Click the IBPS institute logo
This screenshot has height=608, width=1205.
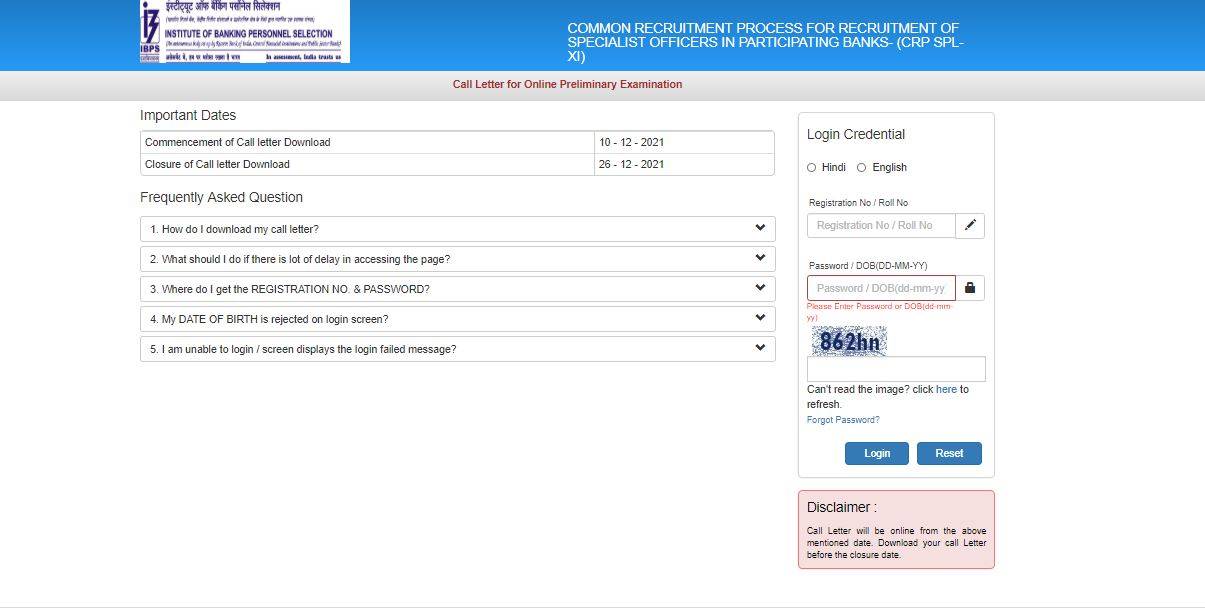(245, 32)
